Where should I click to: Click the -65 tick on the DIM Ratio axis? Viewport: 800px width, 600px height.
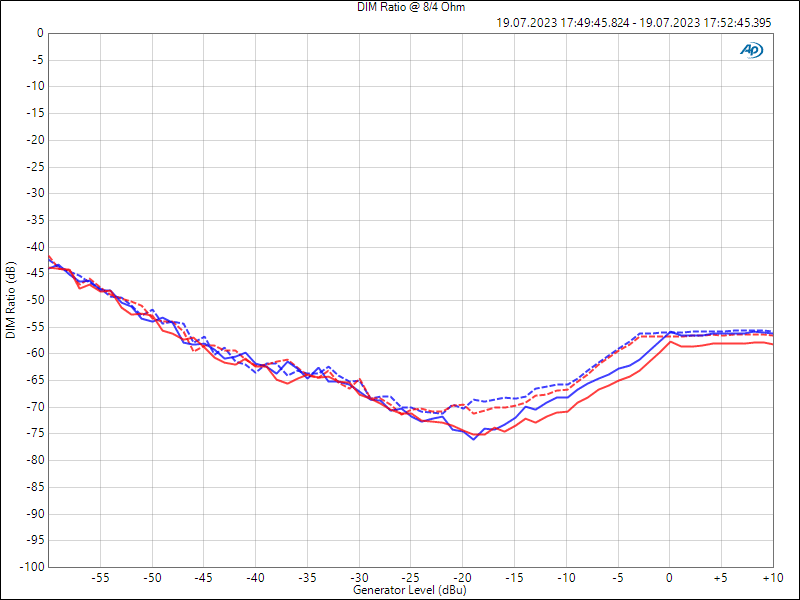(x=35, y=380)
